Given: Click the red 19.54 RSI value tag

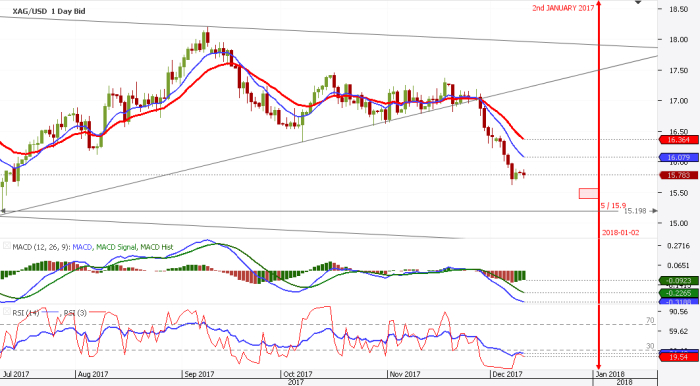Looking at the screenshot, I should coord(679,357).
